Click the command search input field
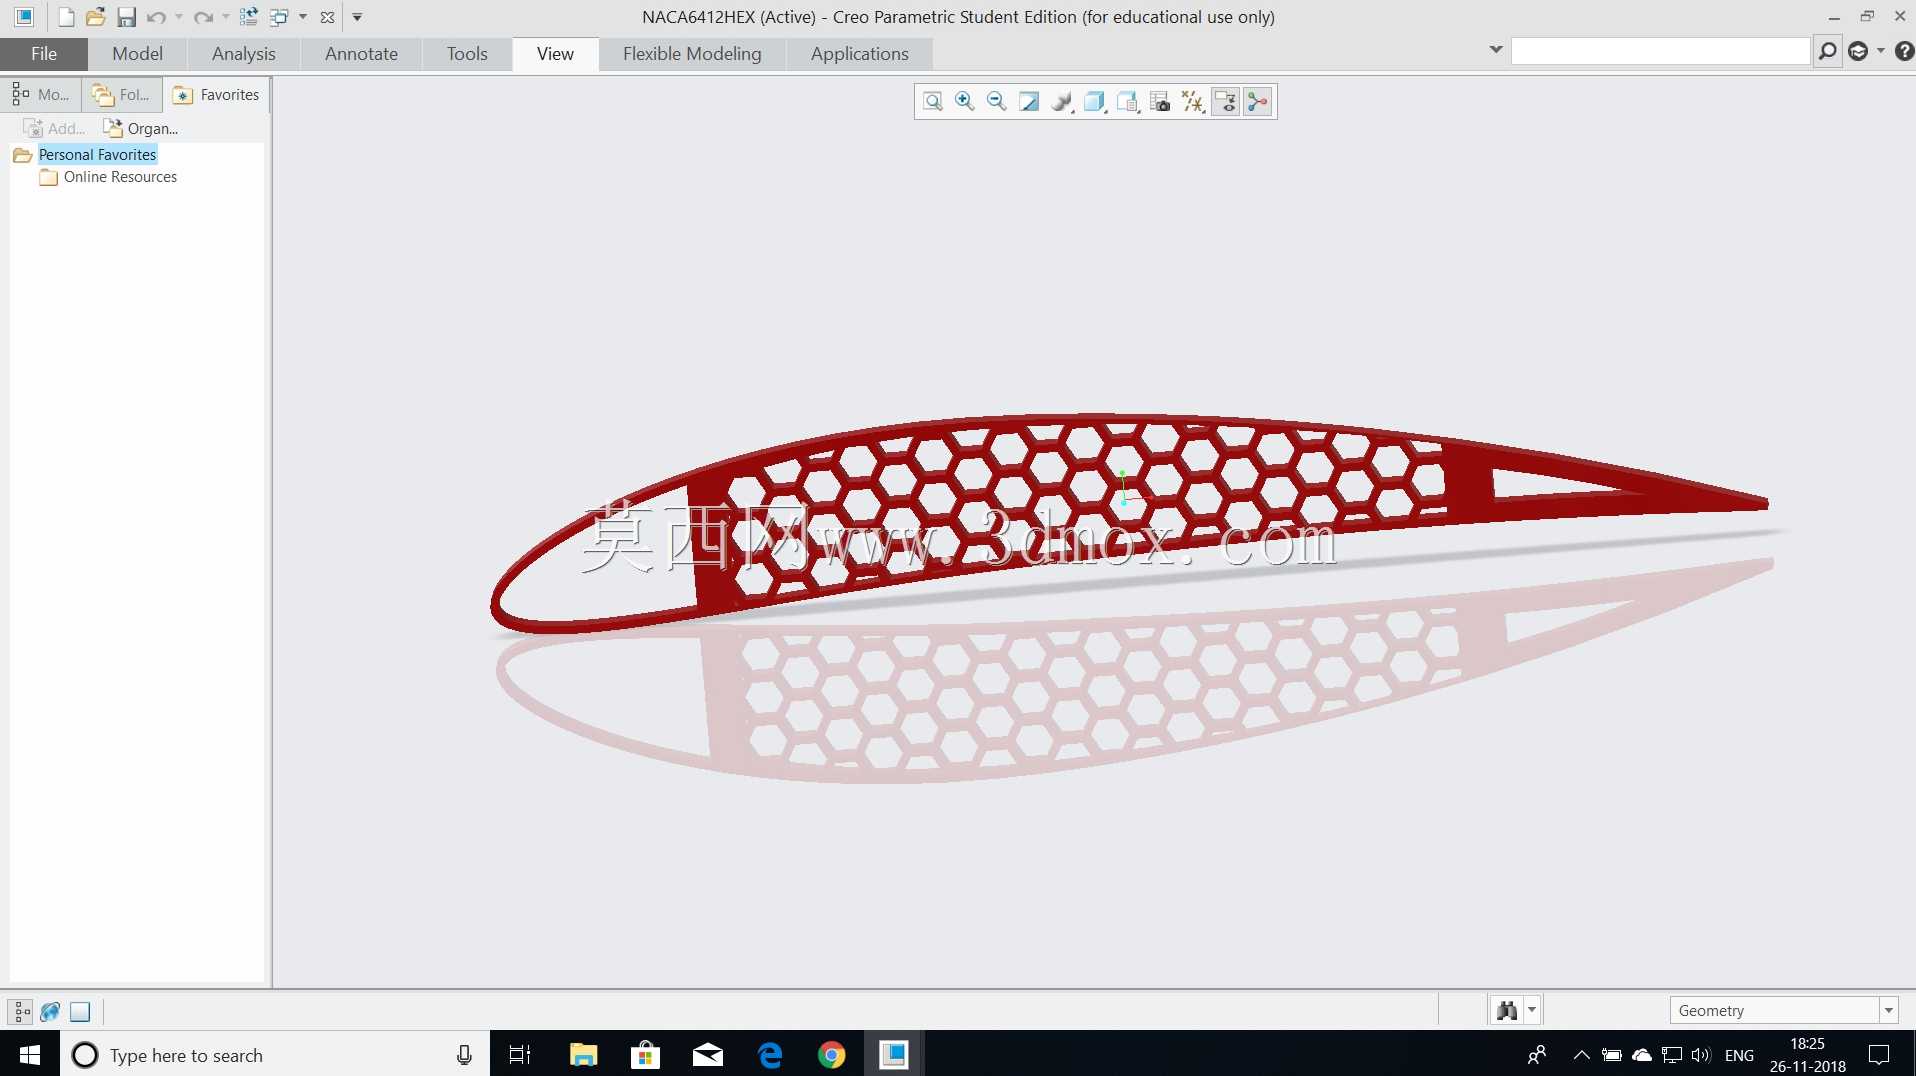The height and width of the screenshot is (1076, 1916). coord(1660,51)
